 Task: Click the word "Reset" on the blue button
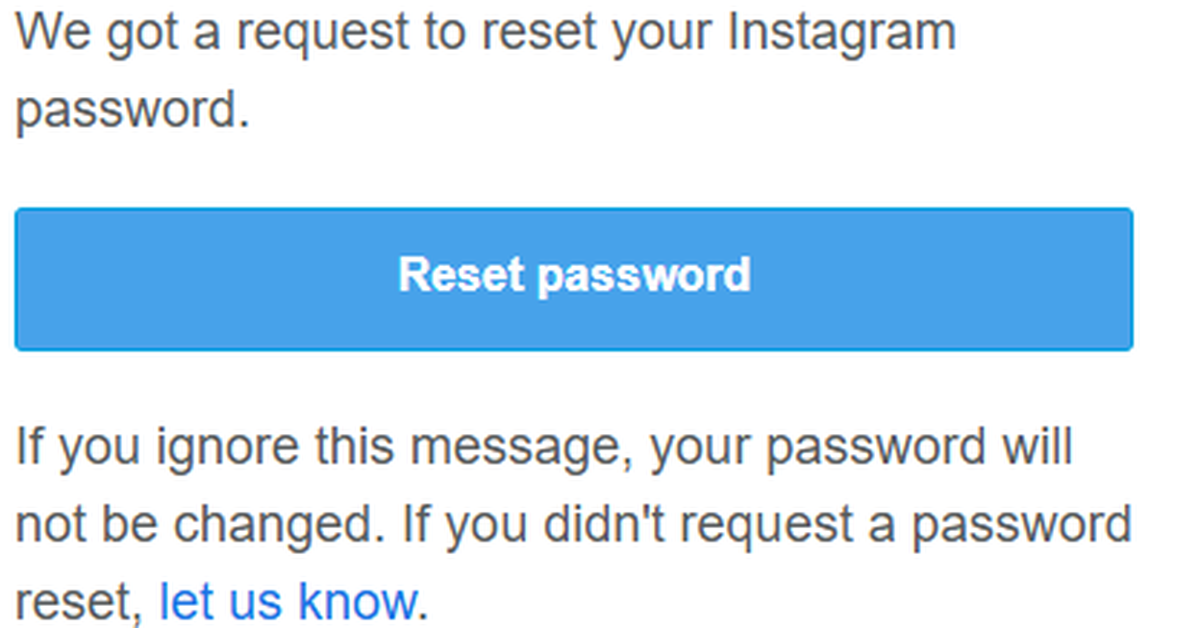(x=460, y=275)
